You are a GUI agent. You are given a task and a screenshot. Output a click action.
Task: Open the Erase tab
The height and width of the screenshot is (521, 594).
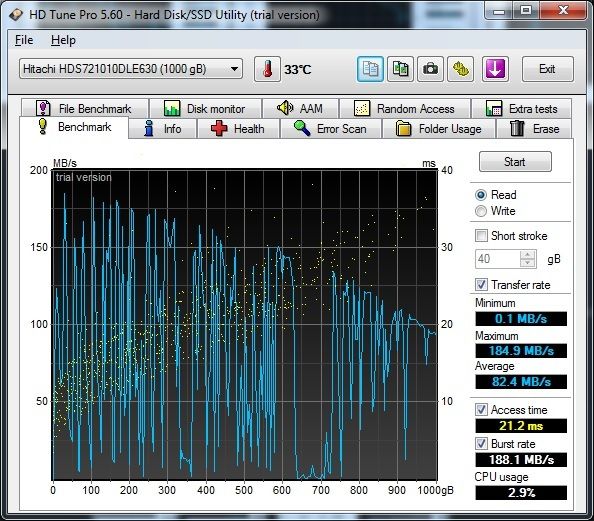click(x=535, y=129)
